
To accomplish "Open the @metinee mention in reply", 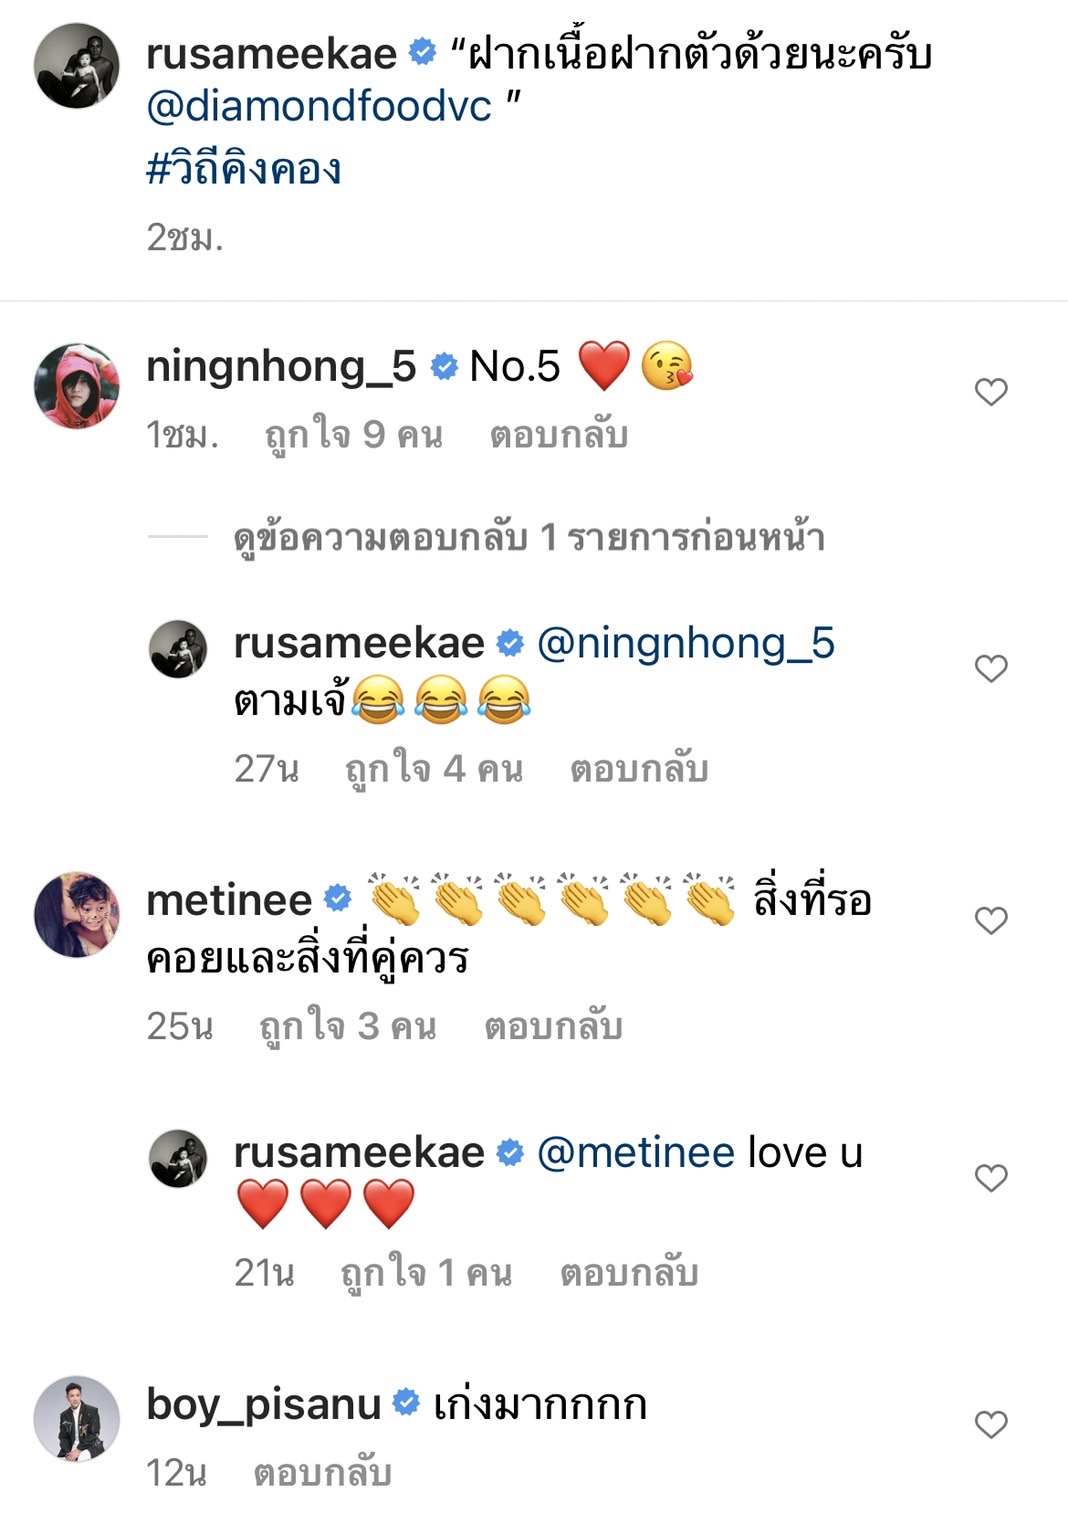I will pos(636,1152).
